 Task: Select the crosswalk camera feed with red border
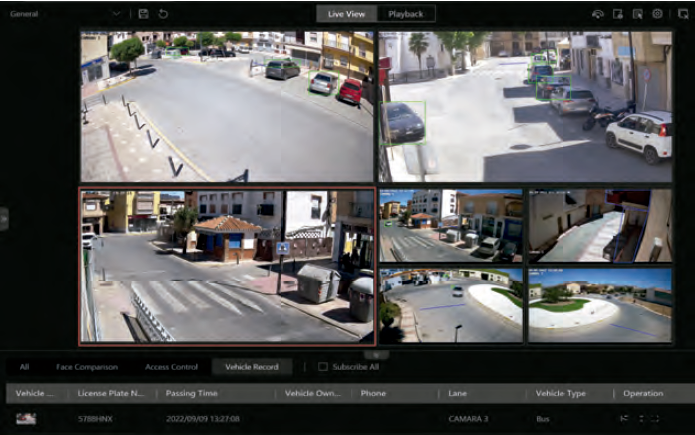tap(227, 266)
